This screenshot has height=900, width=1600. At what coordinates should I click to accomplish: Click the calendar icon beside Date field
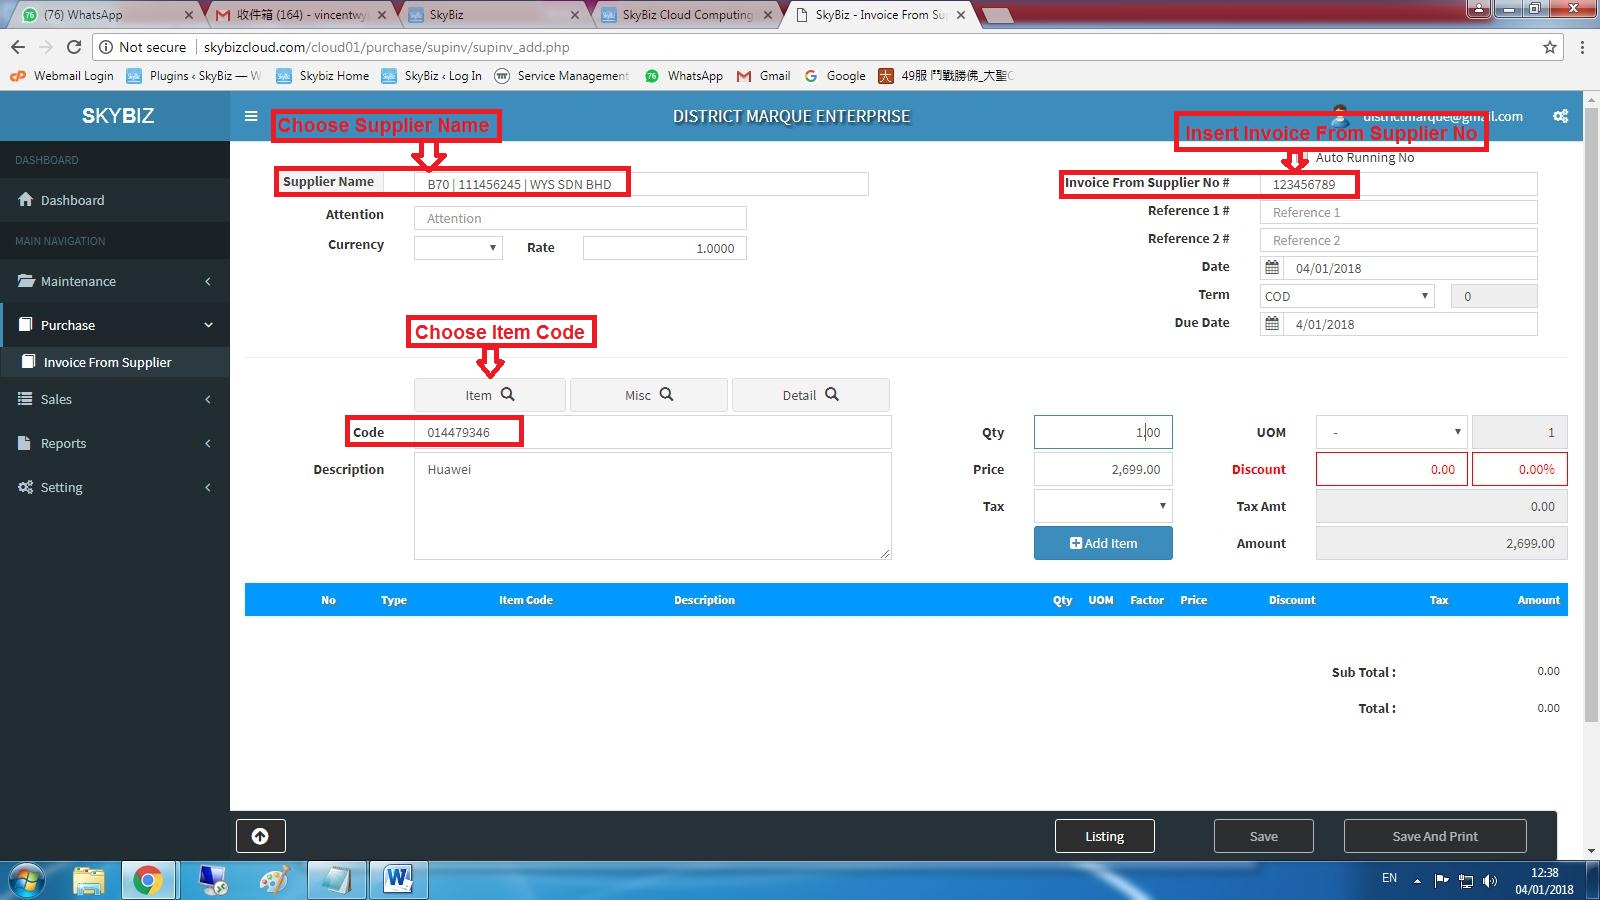1272,268
